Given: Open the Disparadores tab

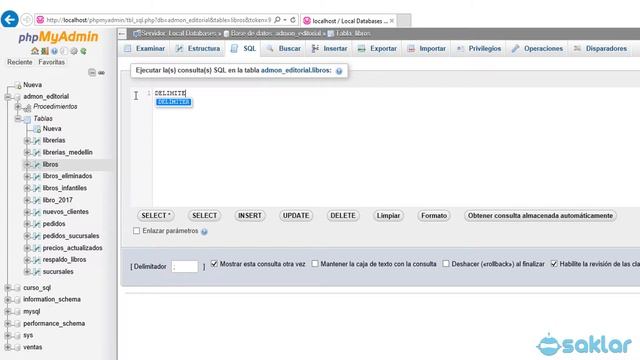Looking at the screenshot, I should point(600,49).
